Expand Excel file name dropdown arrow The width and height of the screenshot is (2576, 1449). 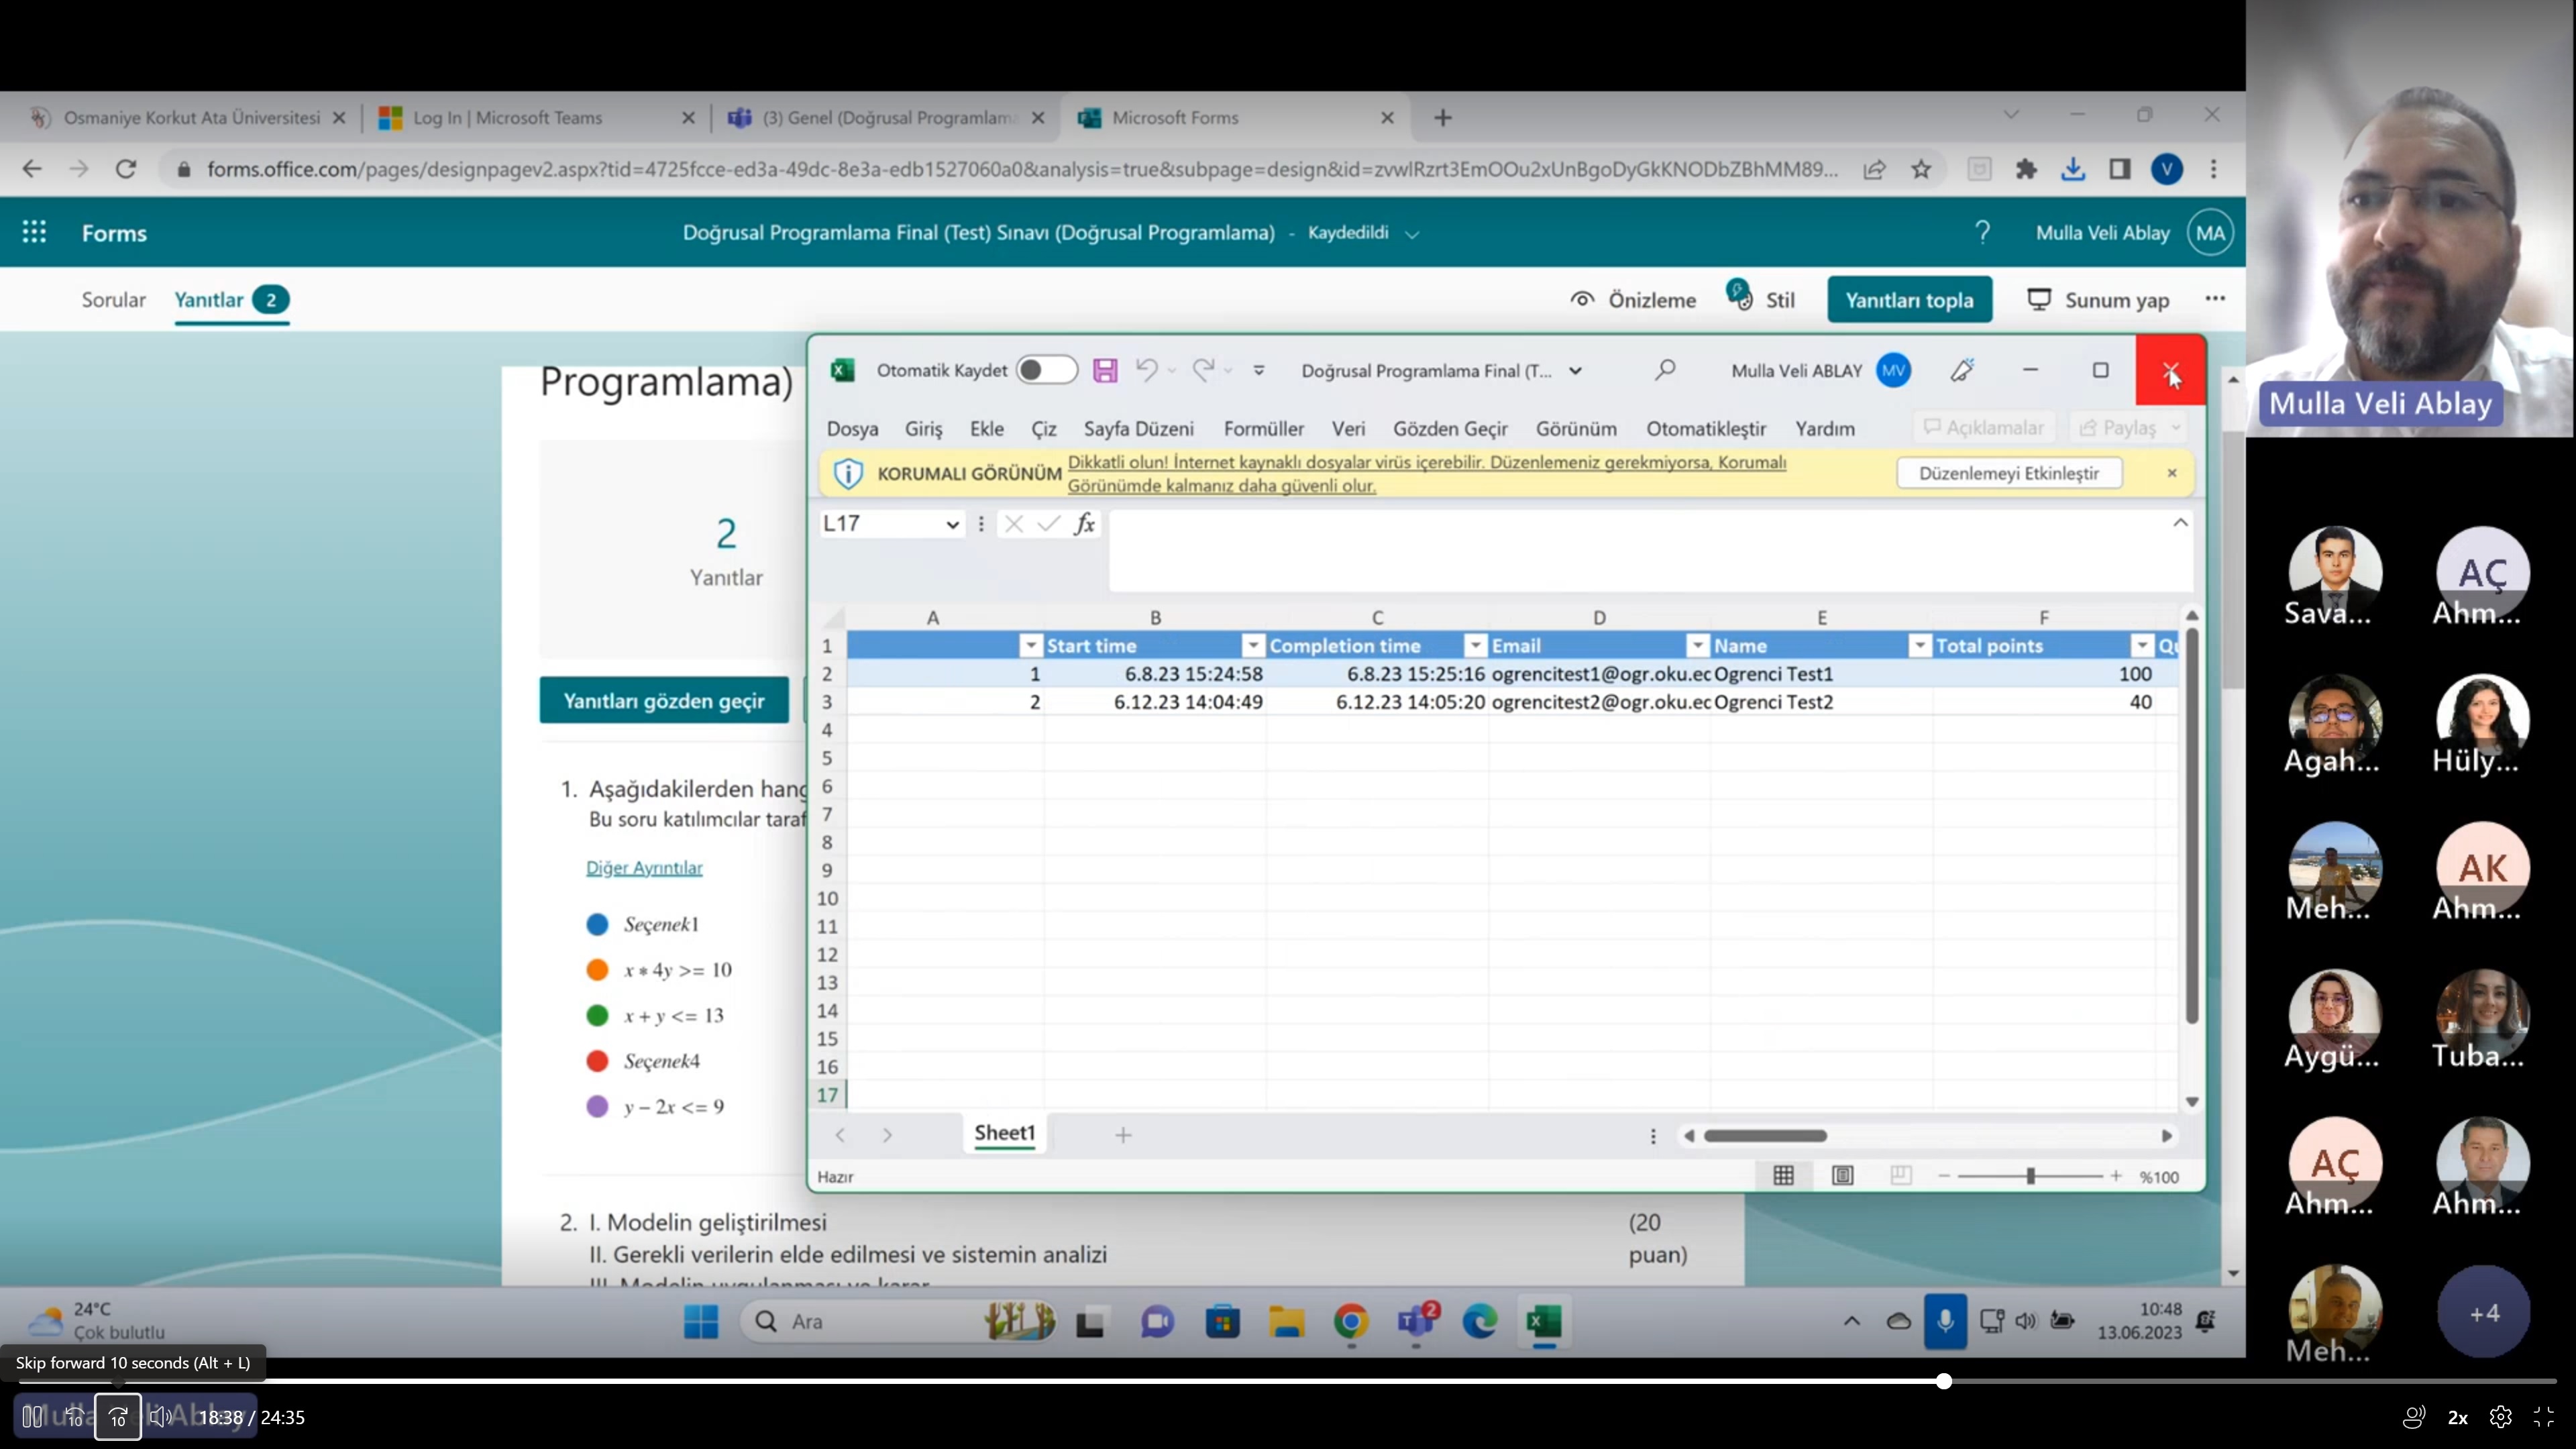[1576, 371]
